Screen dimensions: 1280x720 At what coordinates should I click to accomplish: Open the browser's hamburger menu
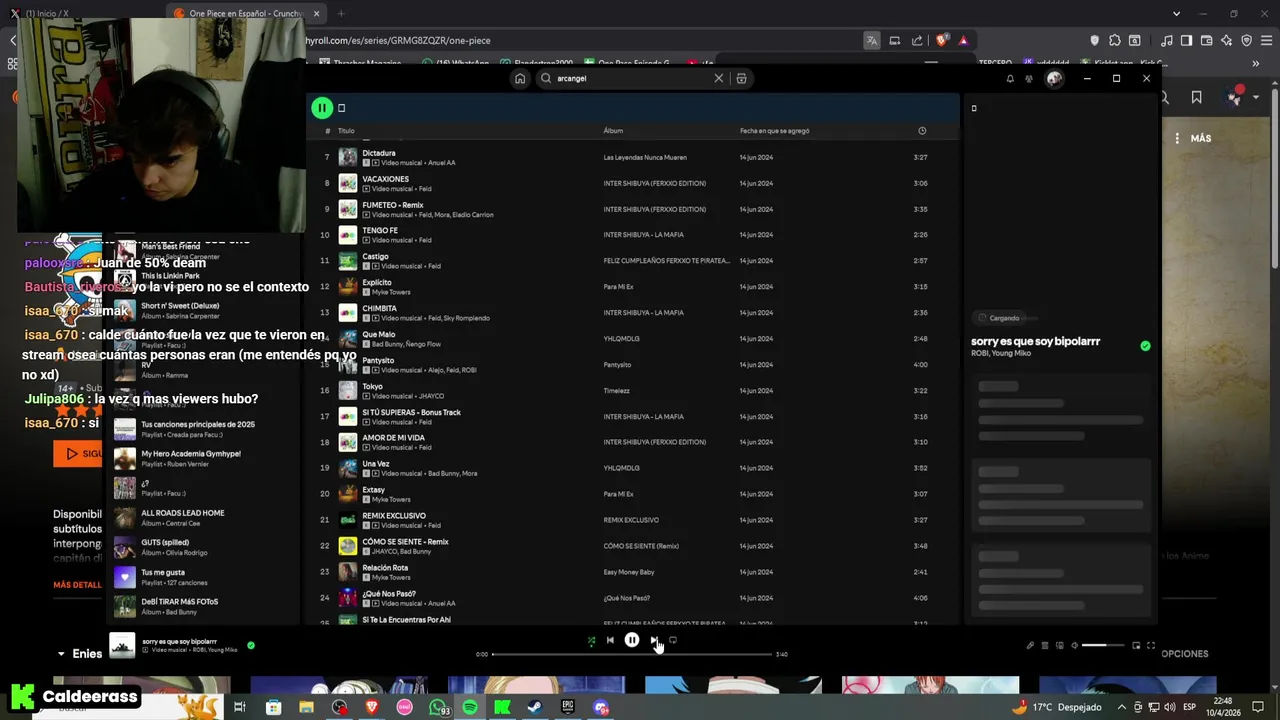click(1265, 40)
